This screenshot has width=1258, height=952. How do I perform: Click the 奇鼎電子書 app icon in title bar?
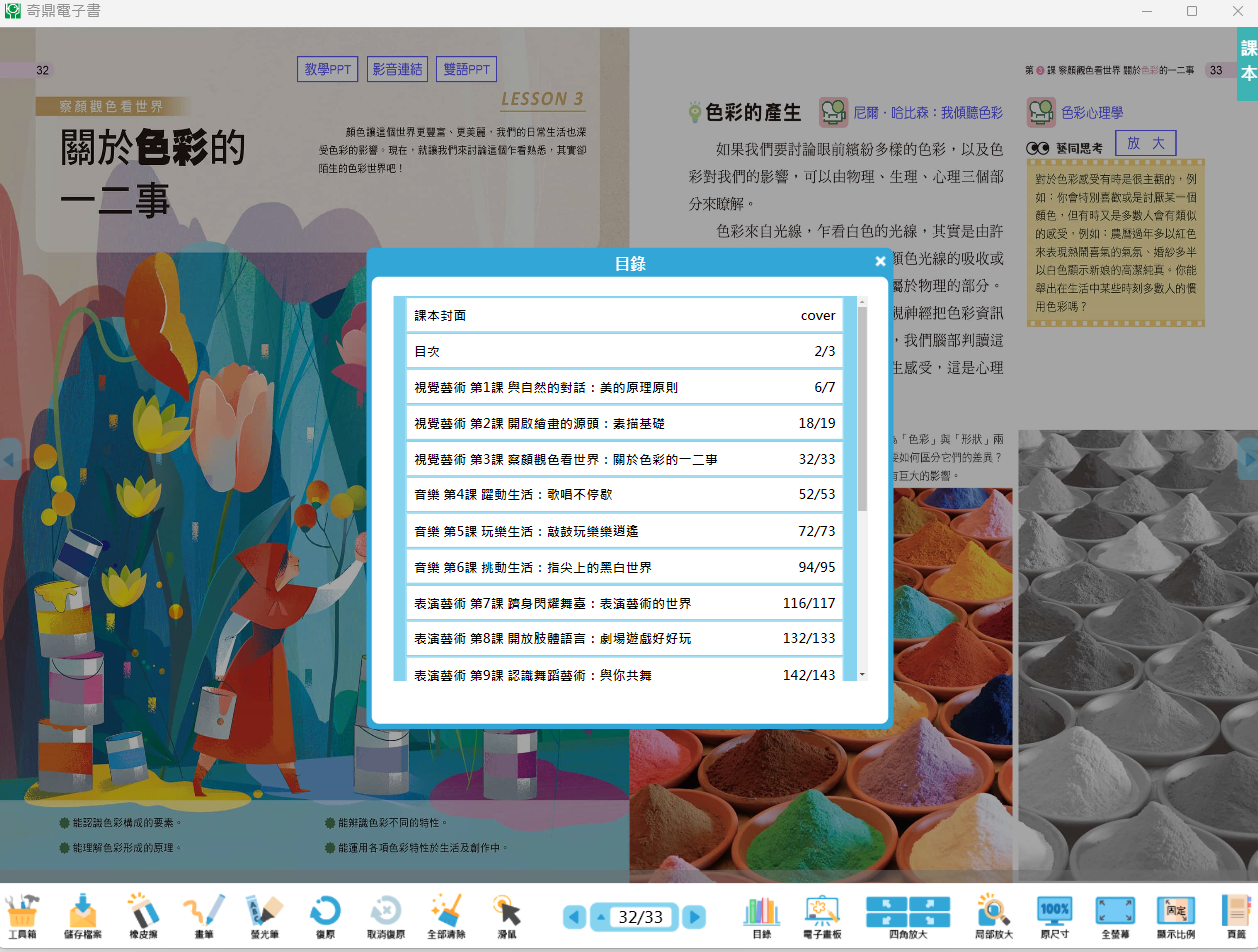(13, 11)
